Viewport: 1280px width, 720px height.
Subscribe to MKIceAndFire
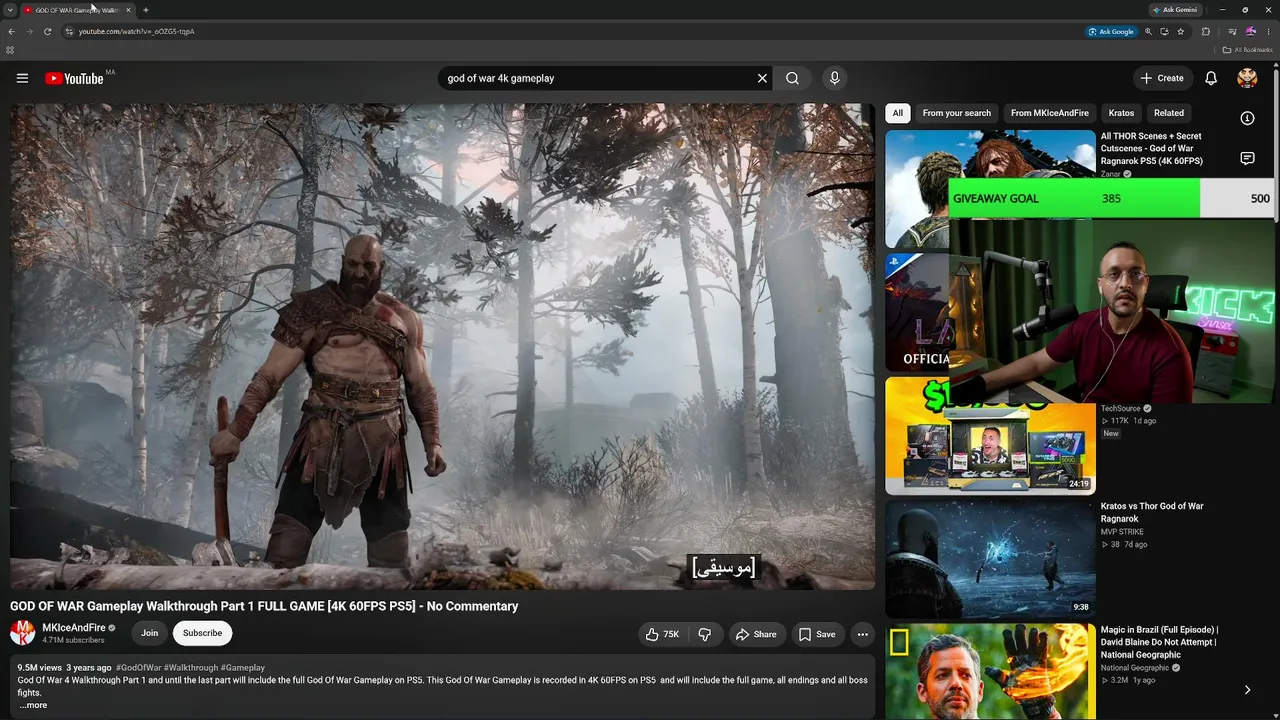[202, 633]
